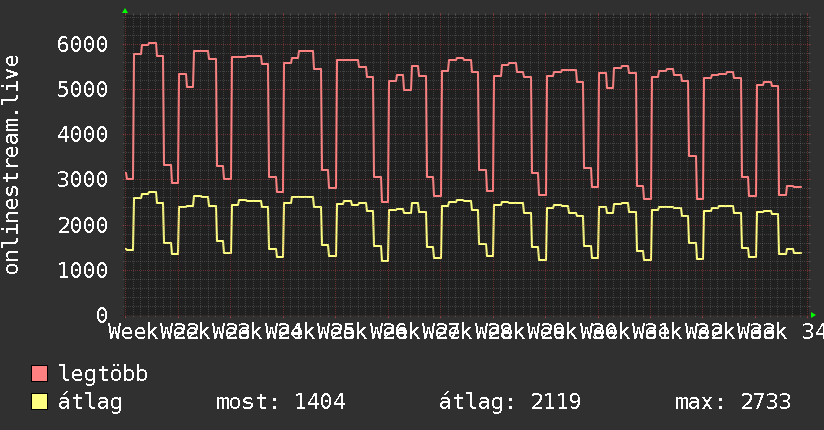
Task: Click the 6000 y-axis label
Action: click(83, 44)
